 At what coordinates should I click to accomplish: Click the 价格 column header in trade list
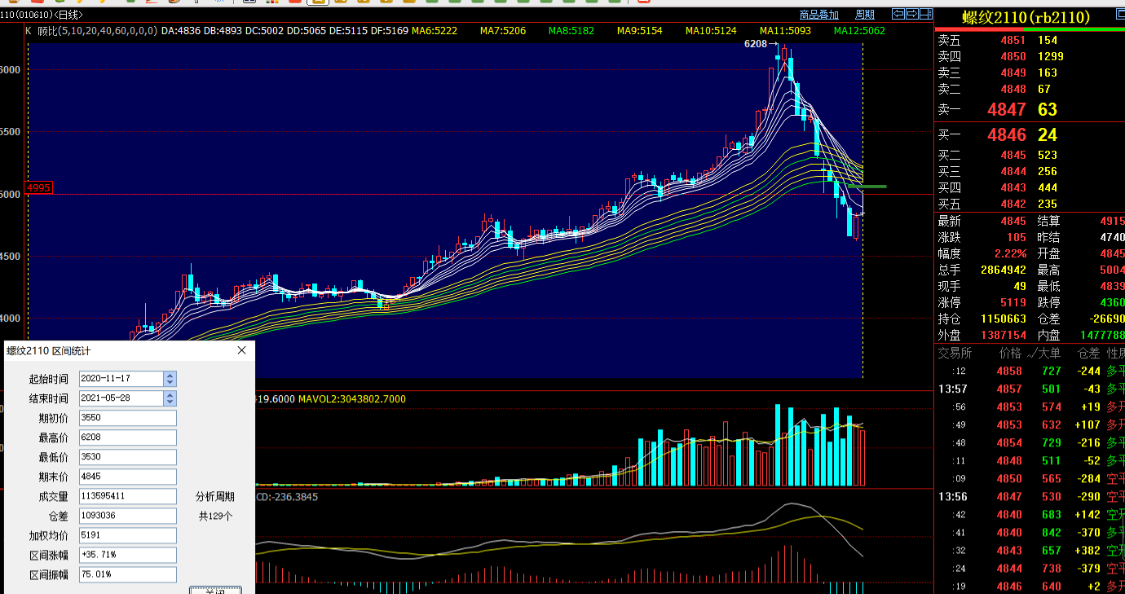(1010, 353)
